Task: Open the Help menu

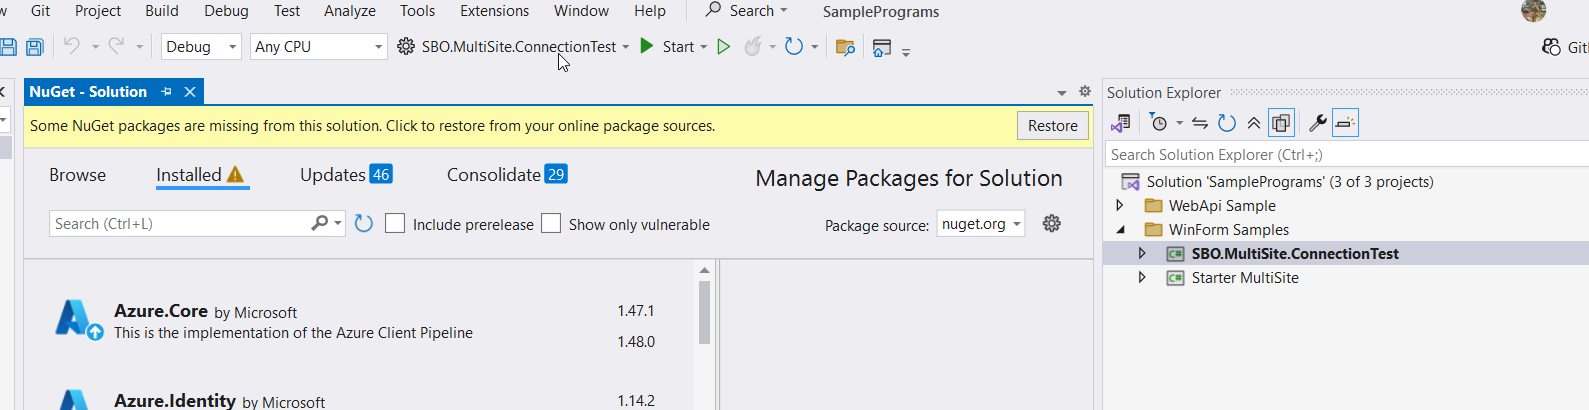Action: click(x=650, y=11)
